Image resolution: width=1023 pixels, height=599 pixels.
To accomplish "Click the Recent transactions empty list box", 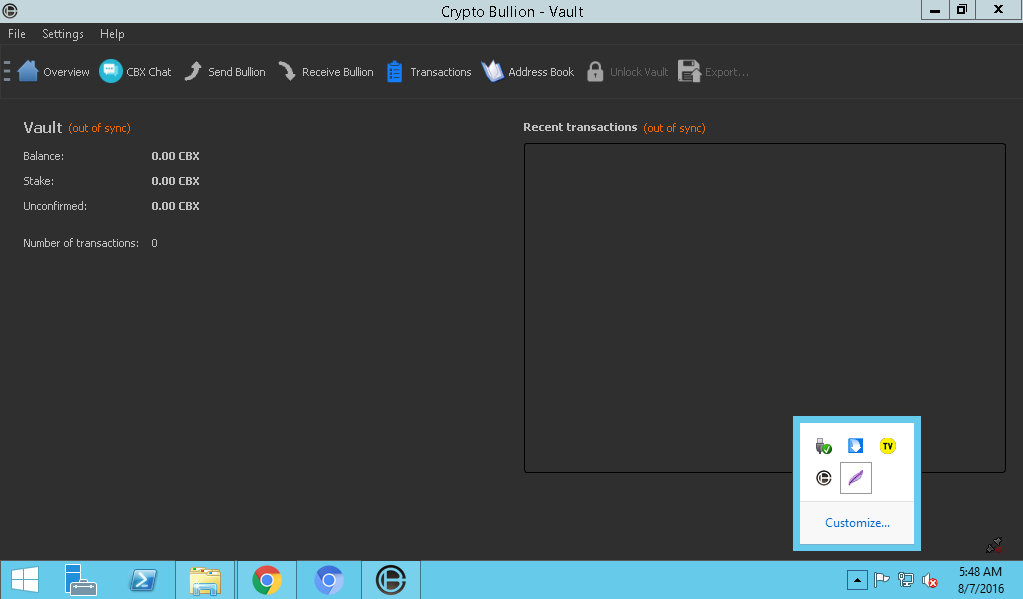I will click(x=765, y=308).
